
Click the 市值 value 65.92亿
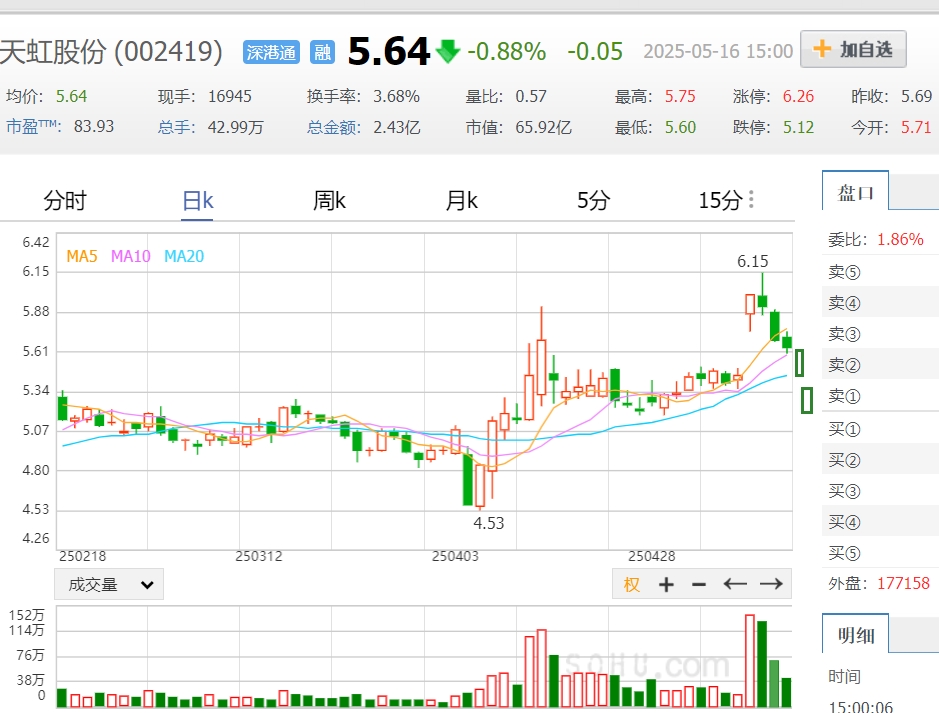coord(543,127)
